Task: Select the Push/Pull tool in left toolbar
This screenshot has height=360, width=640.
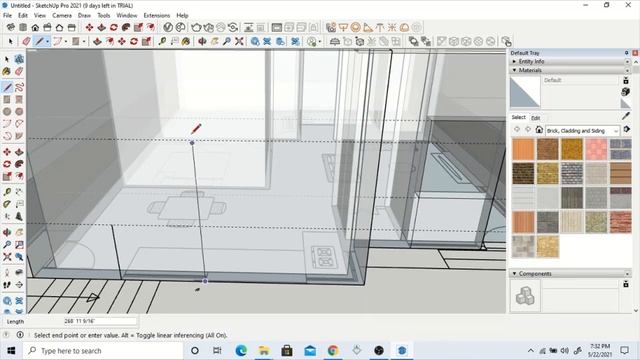Action: point(19,152)
